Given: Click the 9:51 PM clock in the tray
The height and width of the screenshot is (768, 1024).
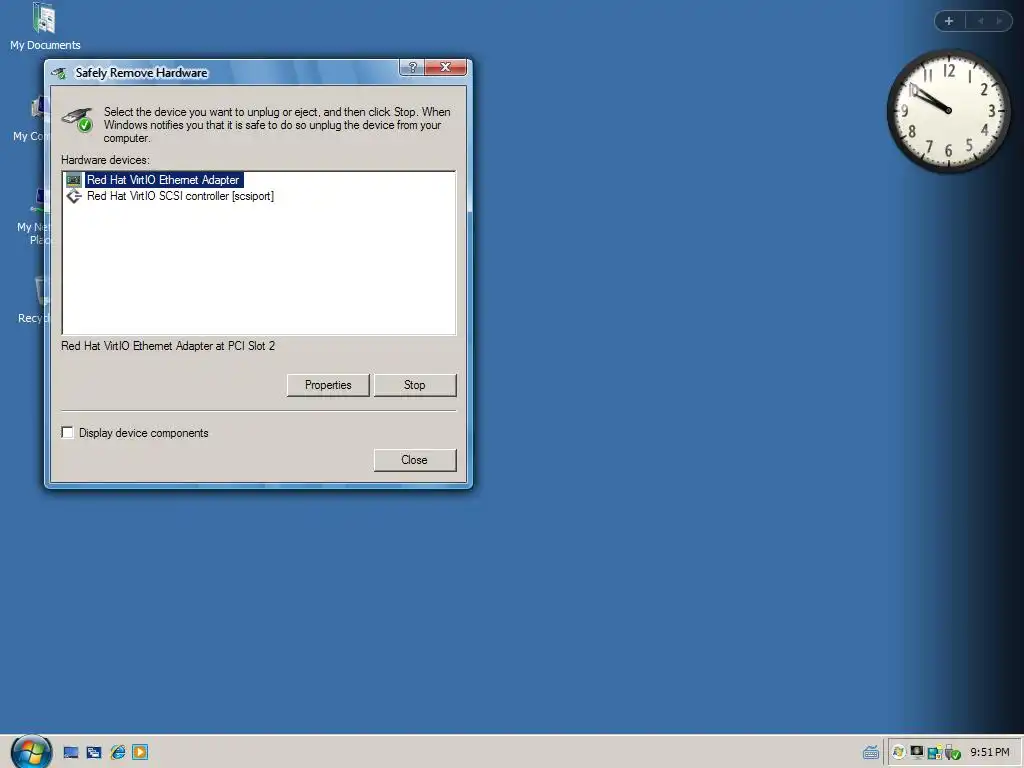Looking at the screenshot, I should [989, 752].
